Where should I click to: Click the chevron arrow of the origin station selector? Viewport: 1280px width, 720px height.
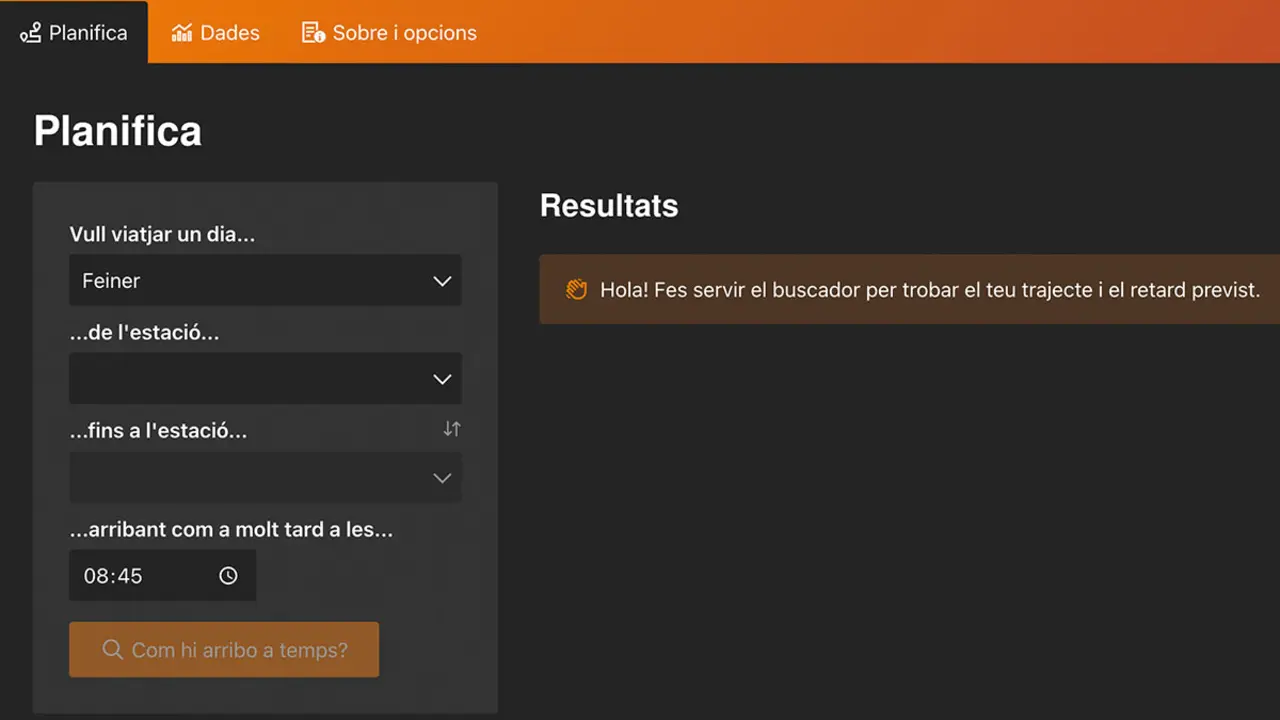pyautogui.click(x=442, y=379)
